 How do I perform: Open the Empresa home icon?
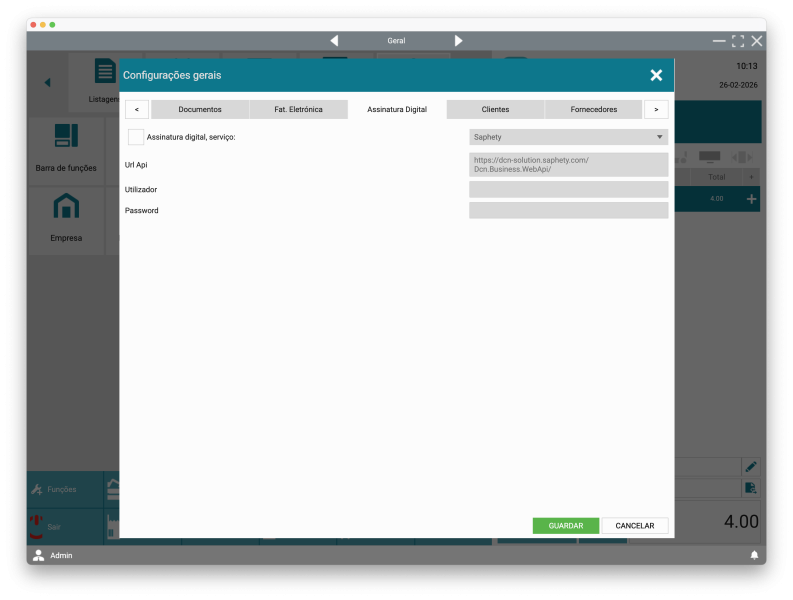(x=66, y=207)
